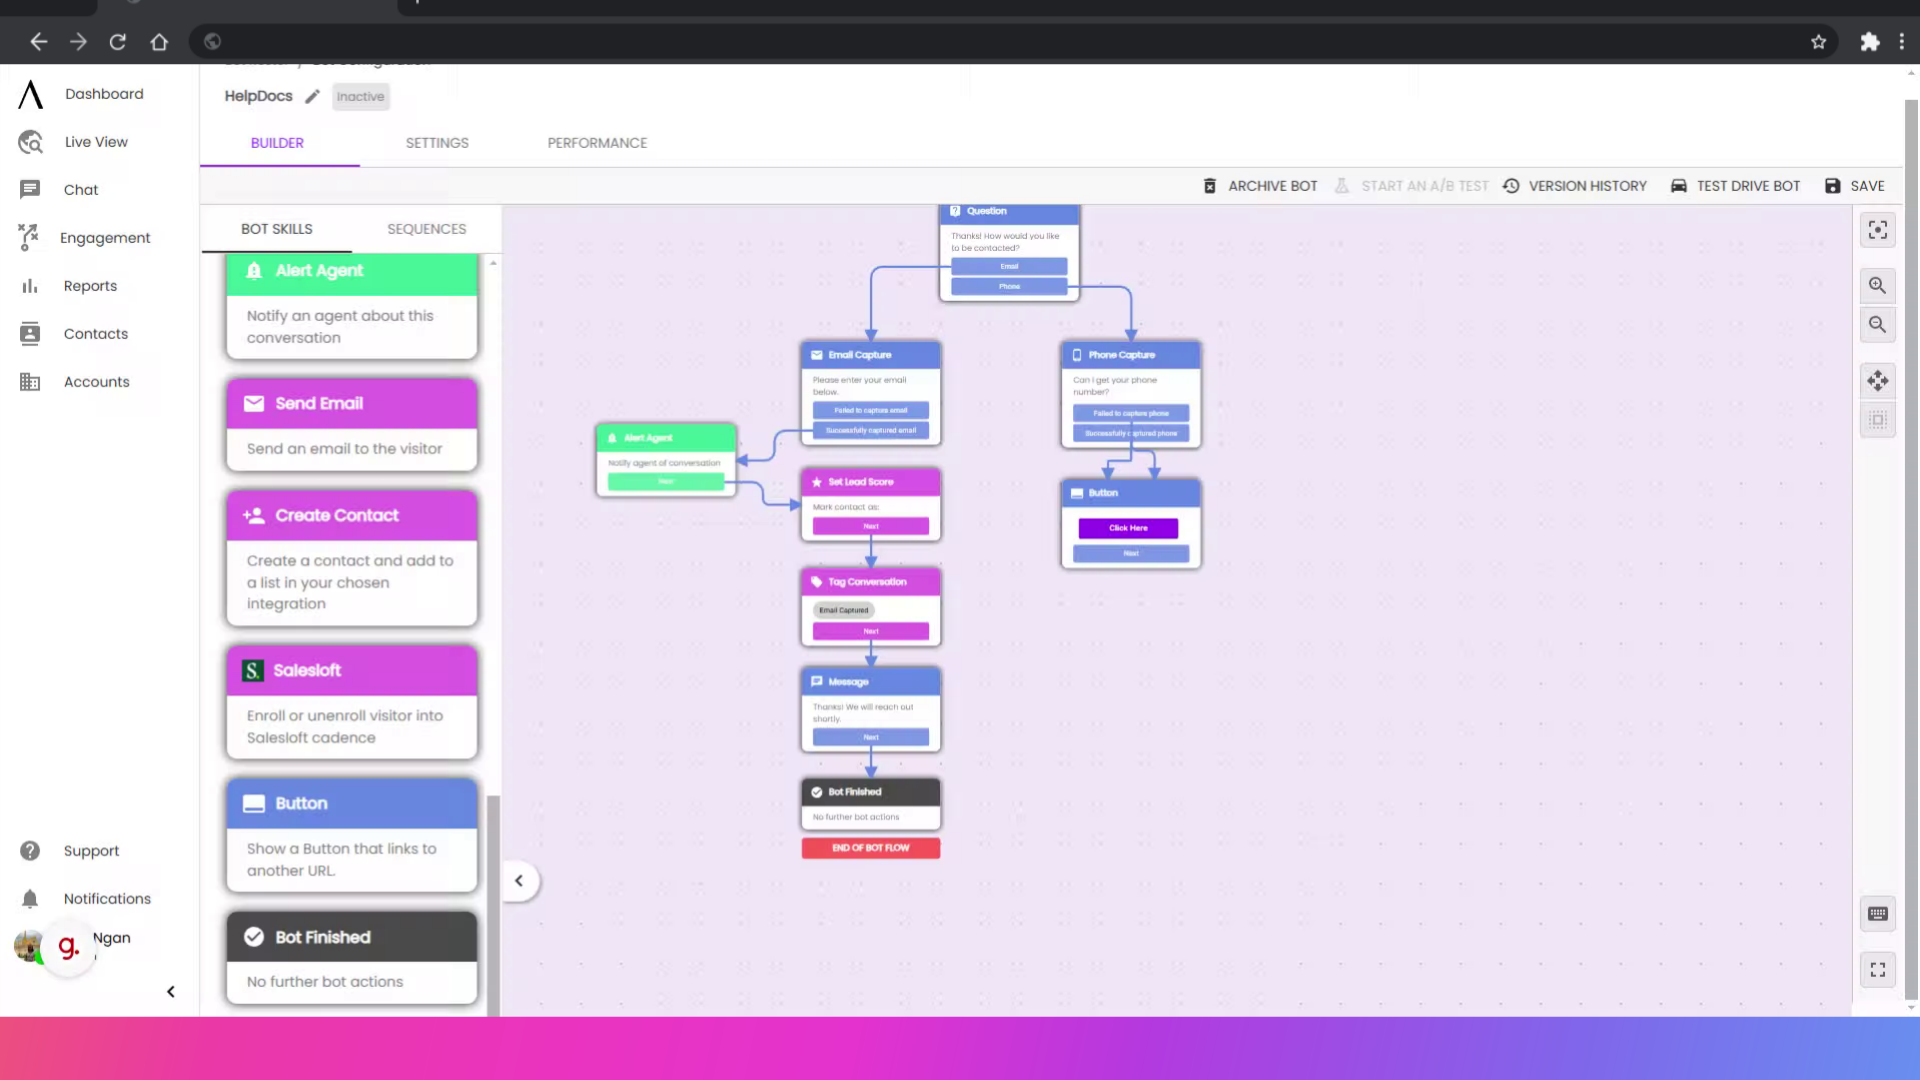The image size is (1920, 1080).
Task: Click the zoom in magnifier icon
Action: click(x=1877, y=286)
